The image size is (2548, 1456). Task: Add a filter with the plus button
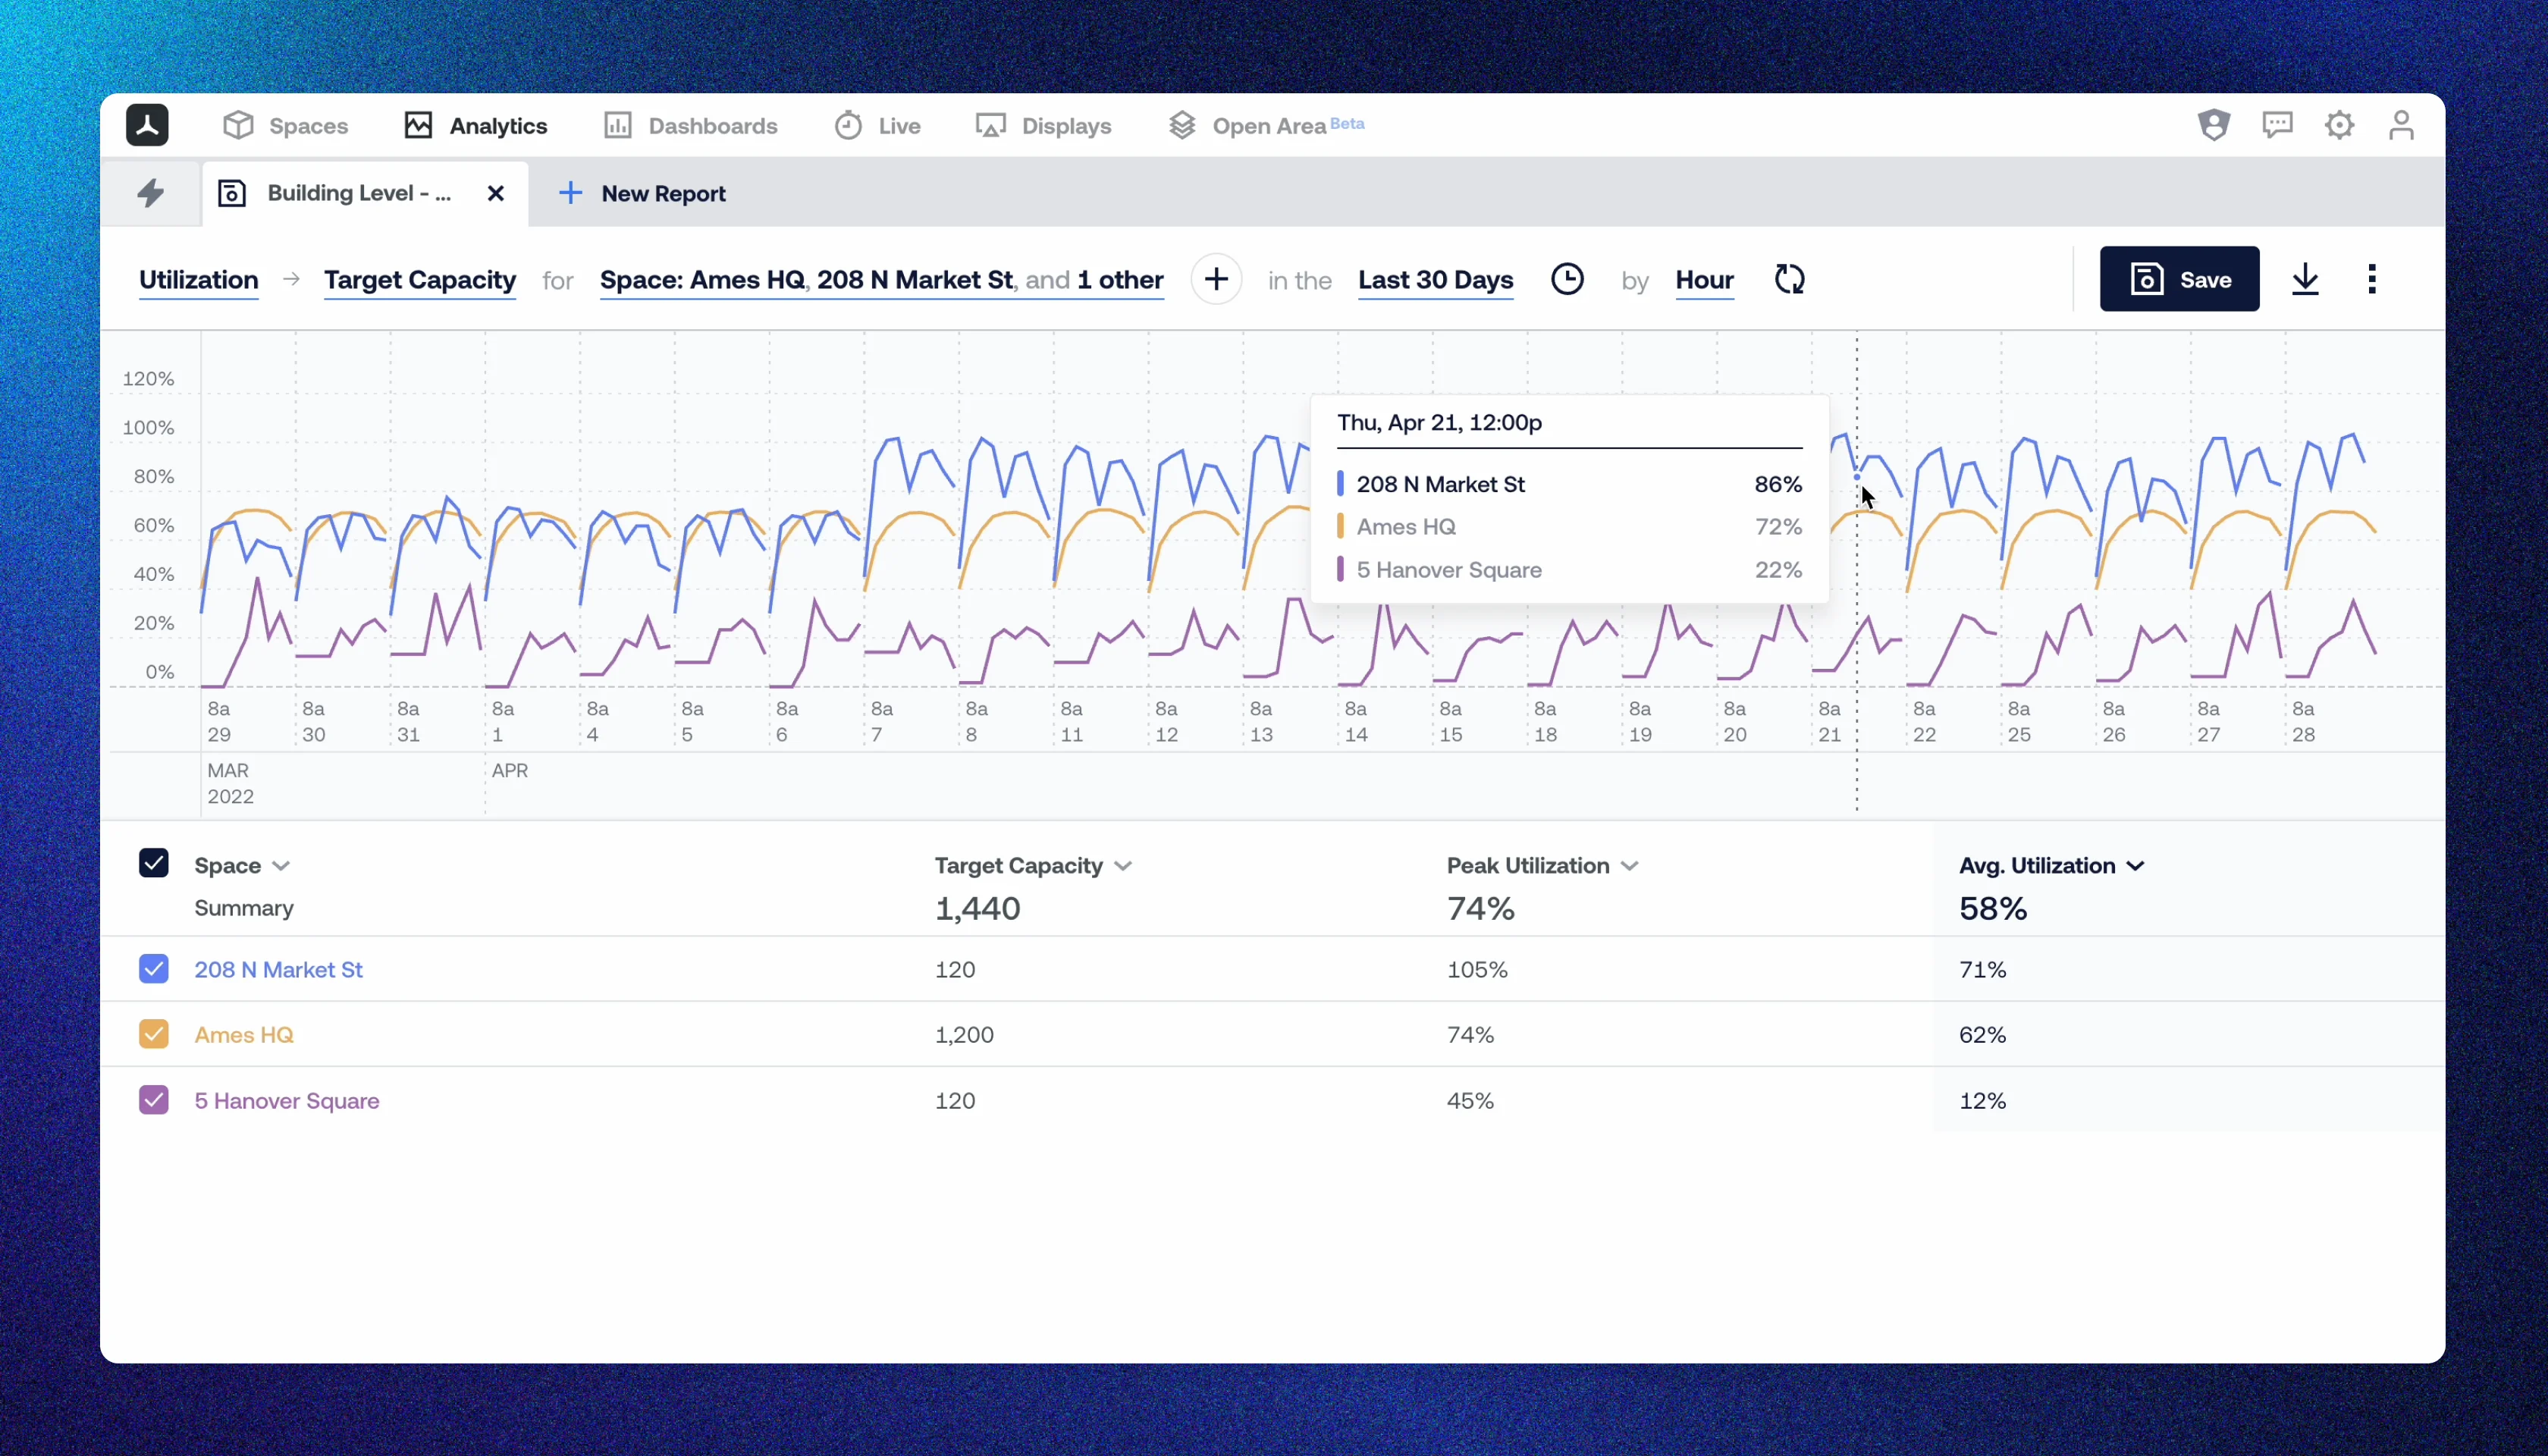pos(1216,279)
